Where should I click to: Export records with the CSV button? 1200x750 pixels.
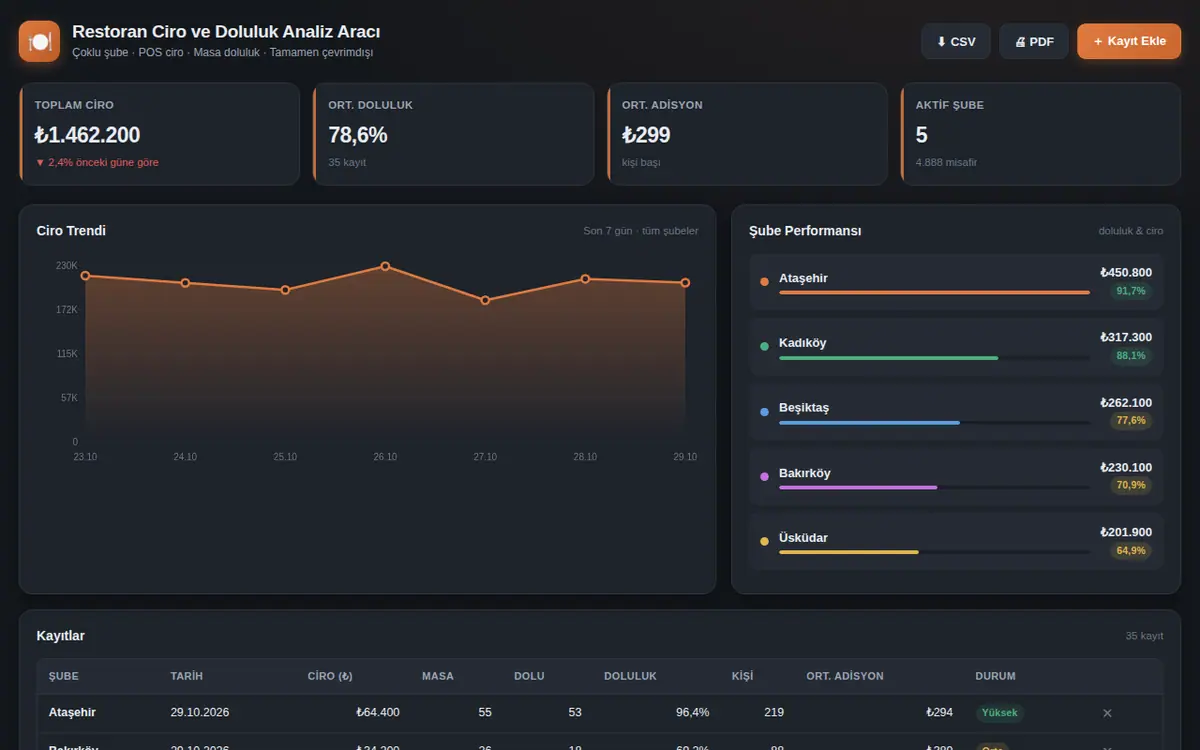(956, 42)
